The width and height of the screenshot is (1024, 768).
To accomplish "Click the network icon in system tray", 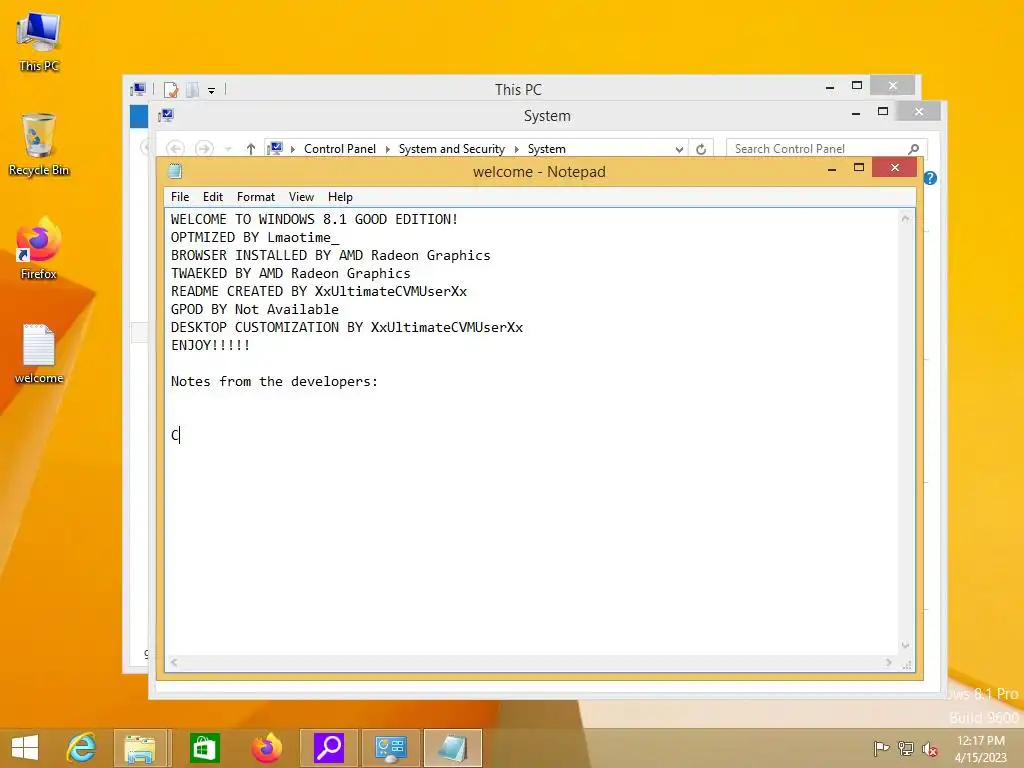I will [x=906, y=748].
